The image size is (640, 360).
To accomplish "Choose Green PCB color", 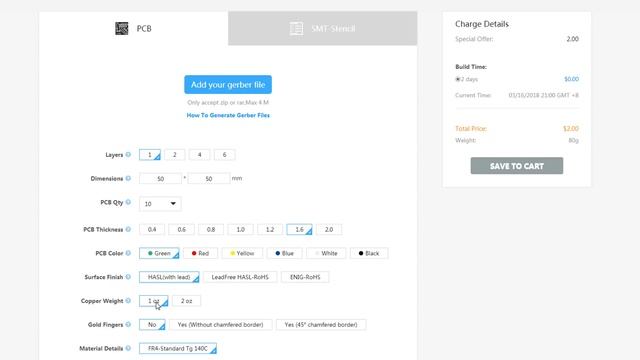I will click(159, 253).
